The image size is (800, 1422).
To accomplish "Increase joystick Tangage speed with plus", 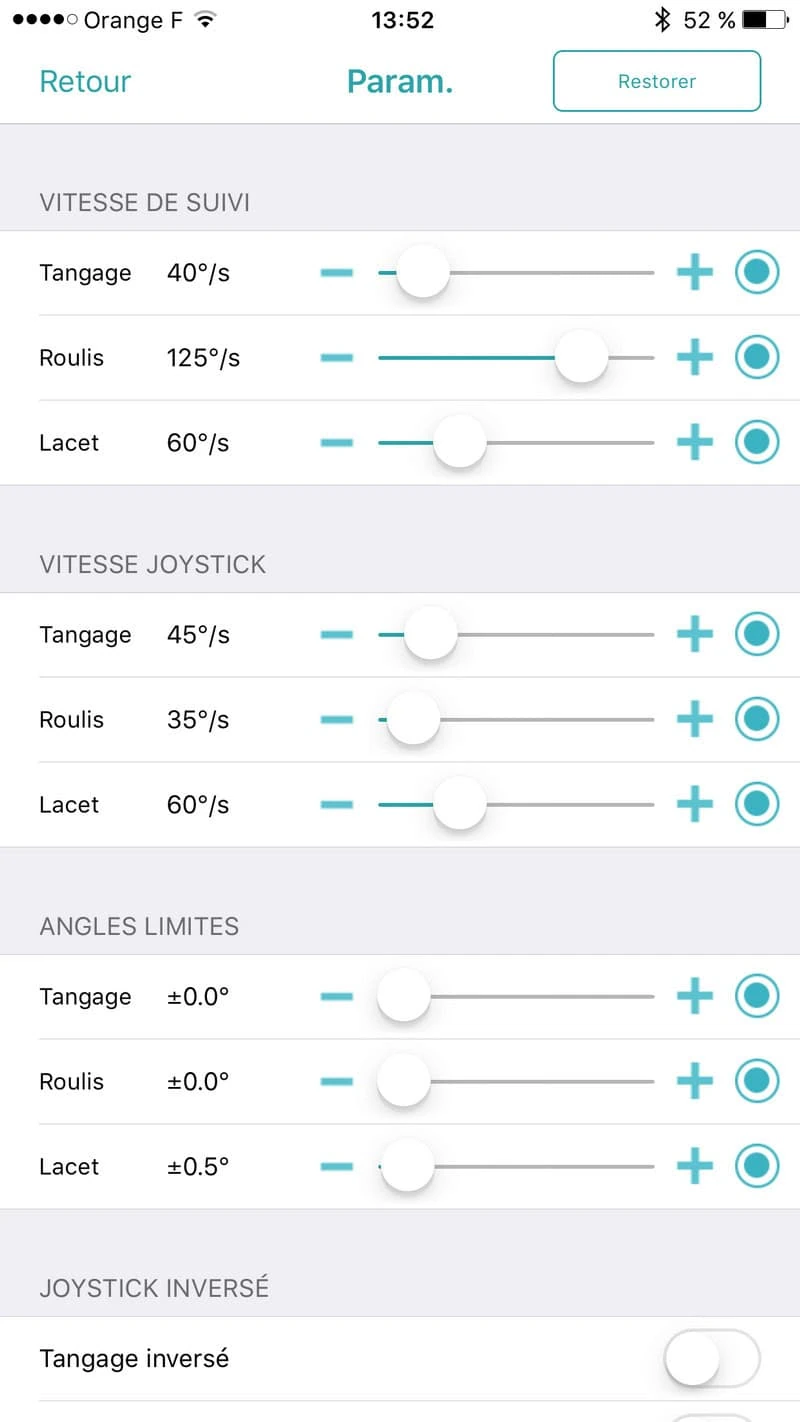I will click(x=695, y=634).
